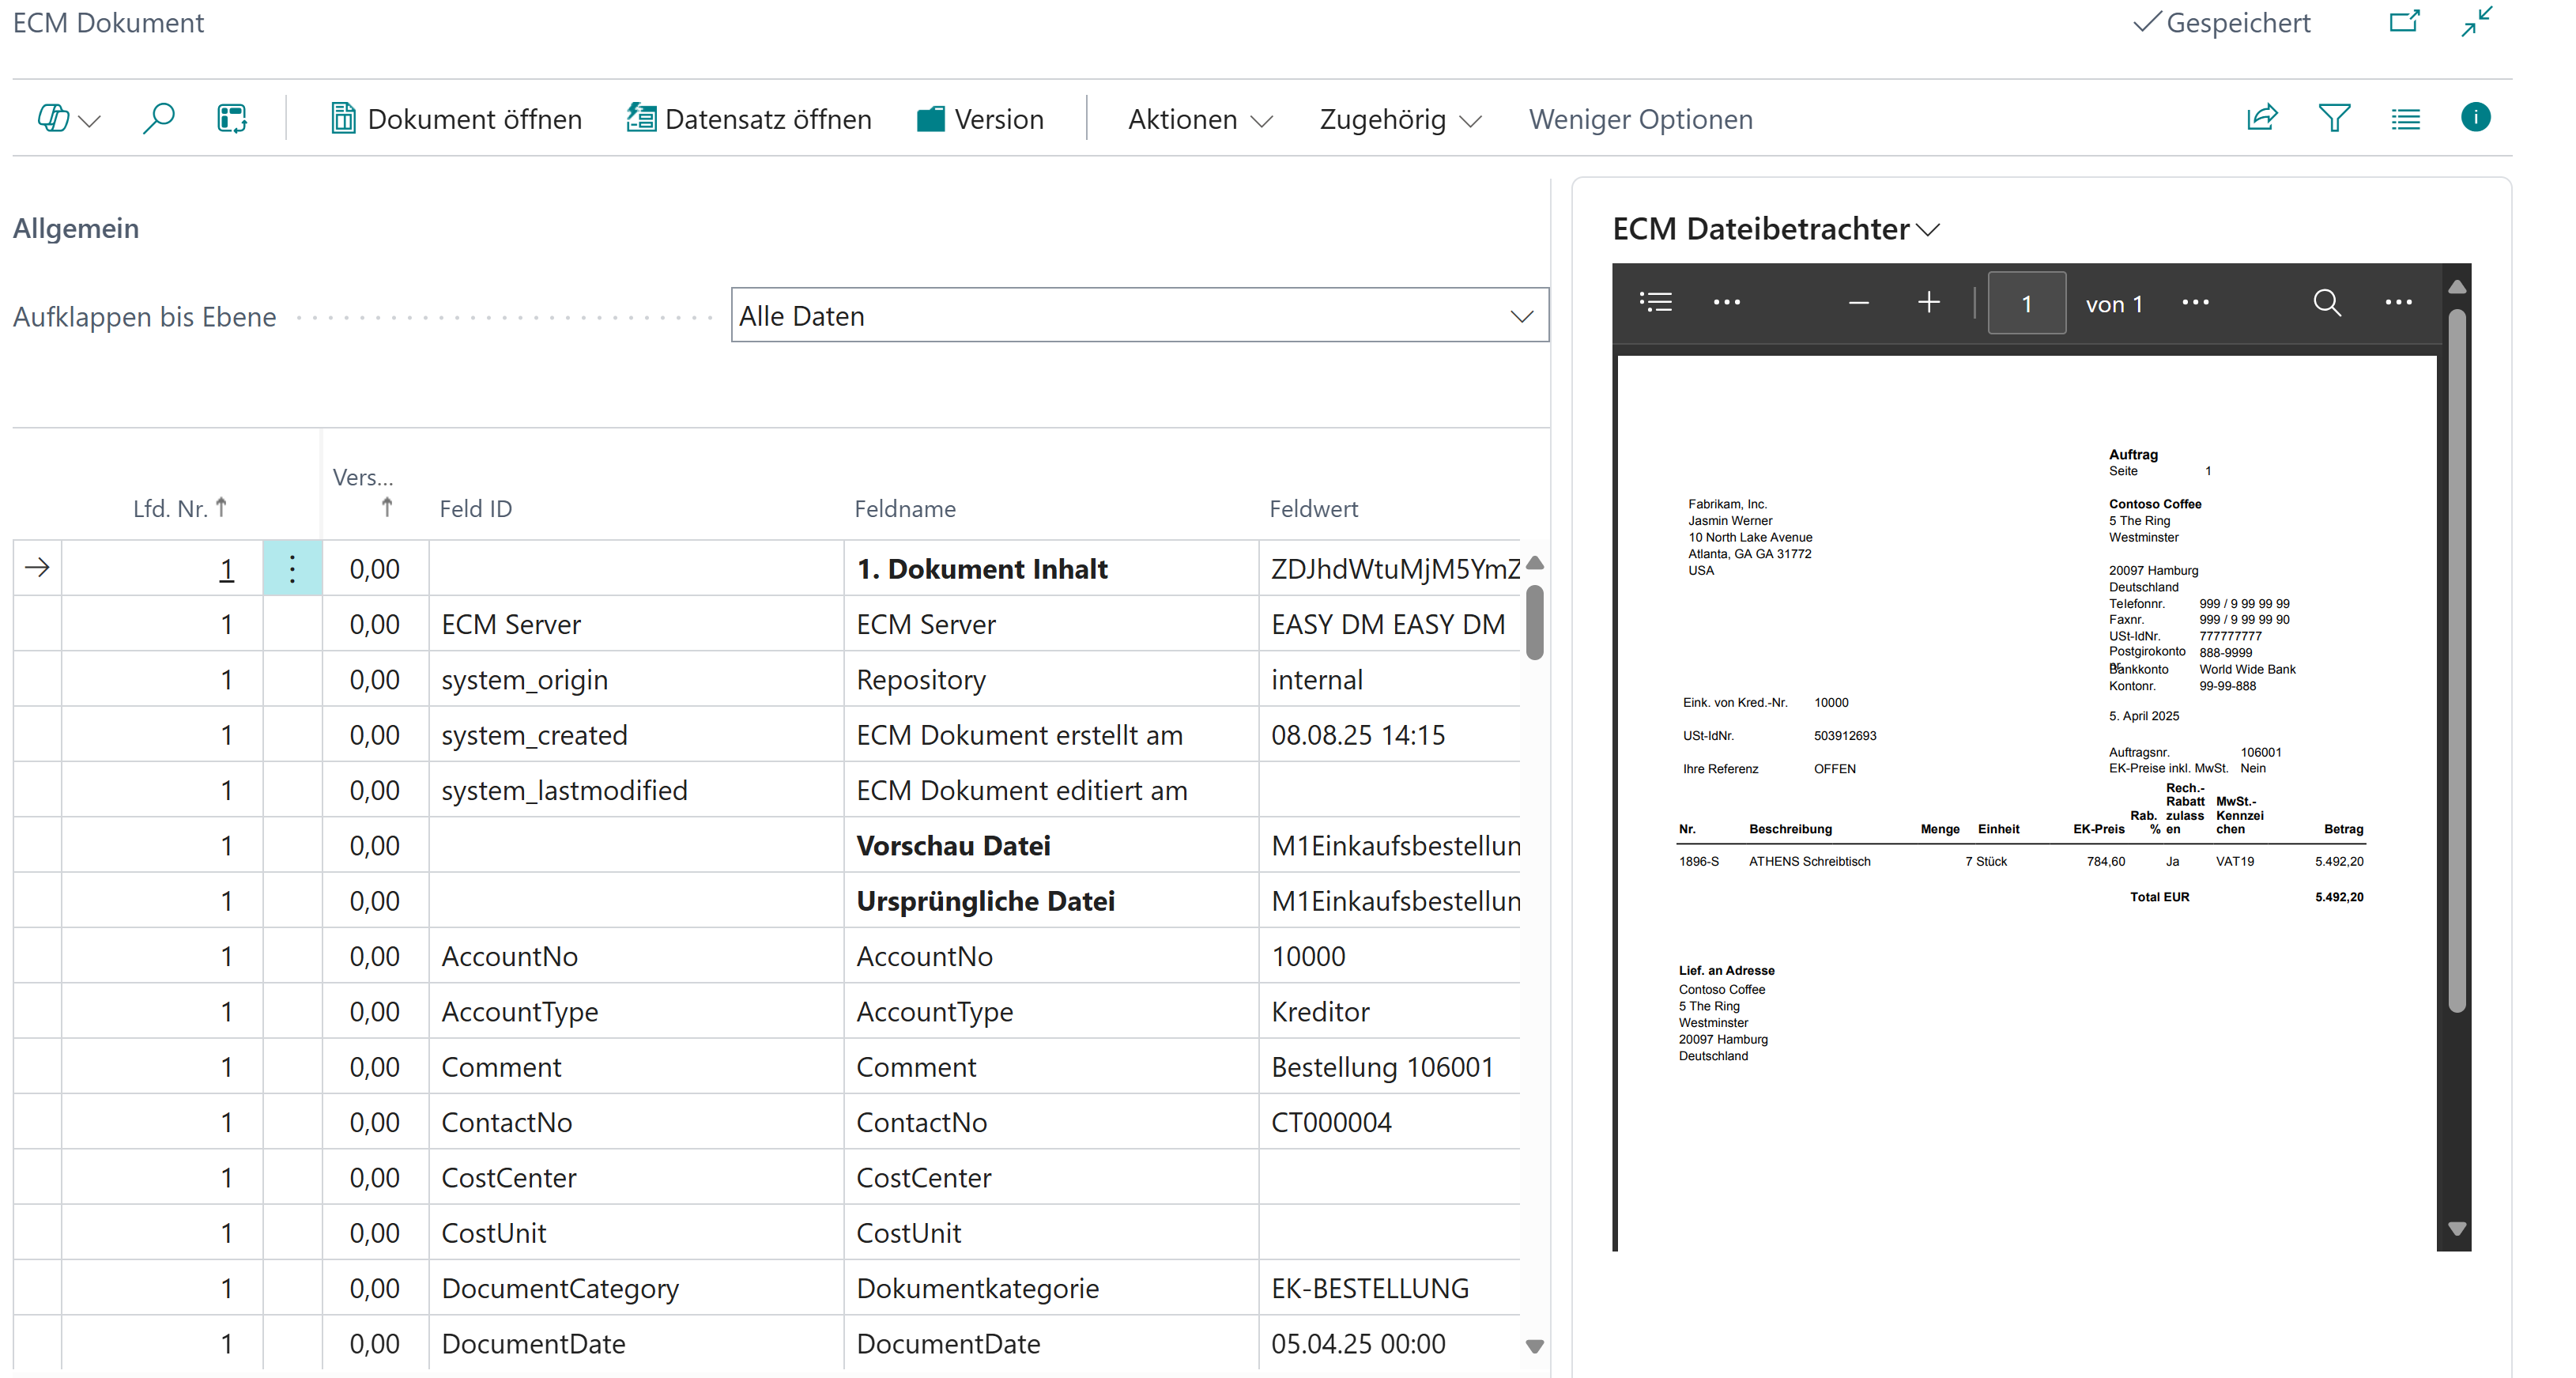Open the Zugehörig menu
This screenshot has width=2576, height=1378.
tap(1399, 119)
